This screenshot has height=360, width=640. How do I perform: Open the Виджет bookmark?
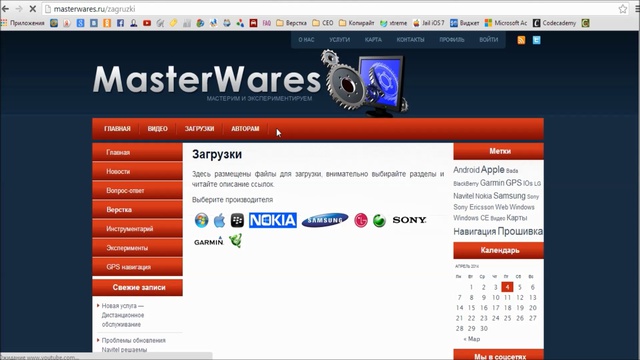pyautogui.click(x=464, y=23)
